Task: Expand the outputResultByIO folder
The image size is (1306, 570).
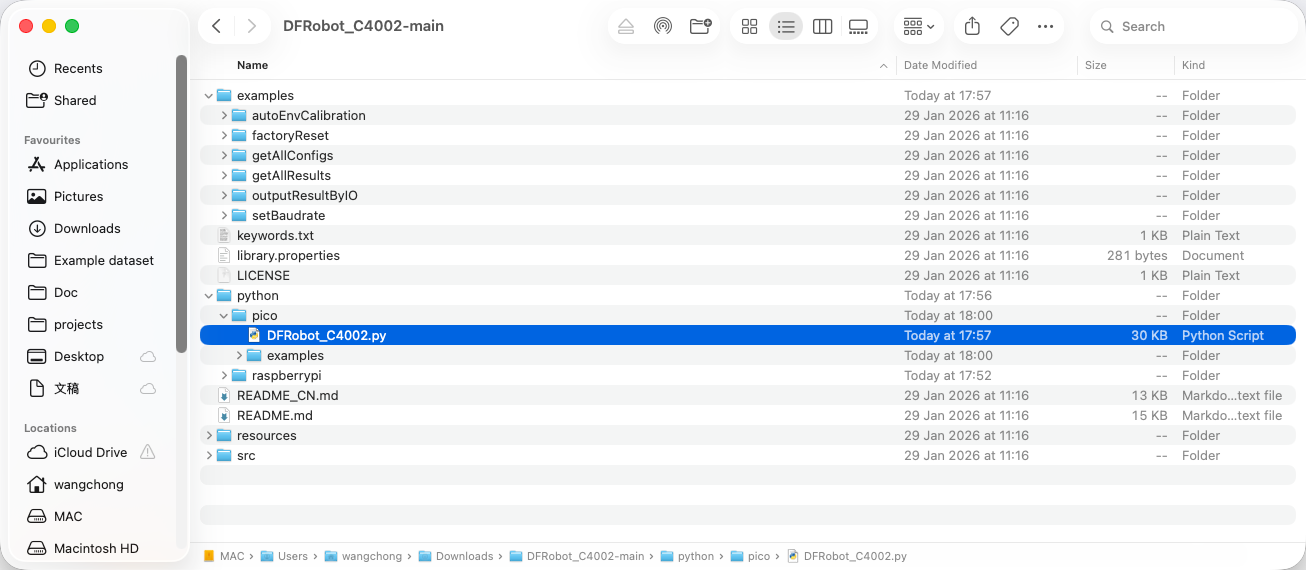Action: click(x=224, y=196)
